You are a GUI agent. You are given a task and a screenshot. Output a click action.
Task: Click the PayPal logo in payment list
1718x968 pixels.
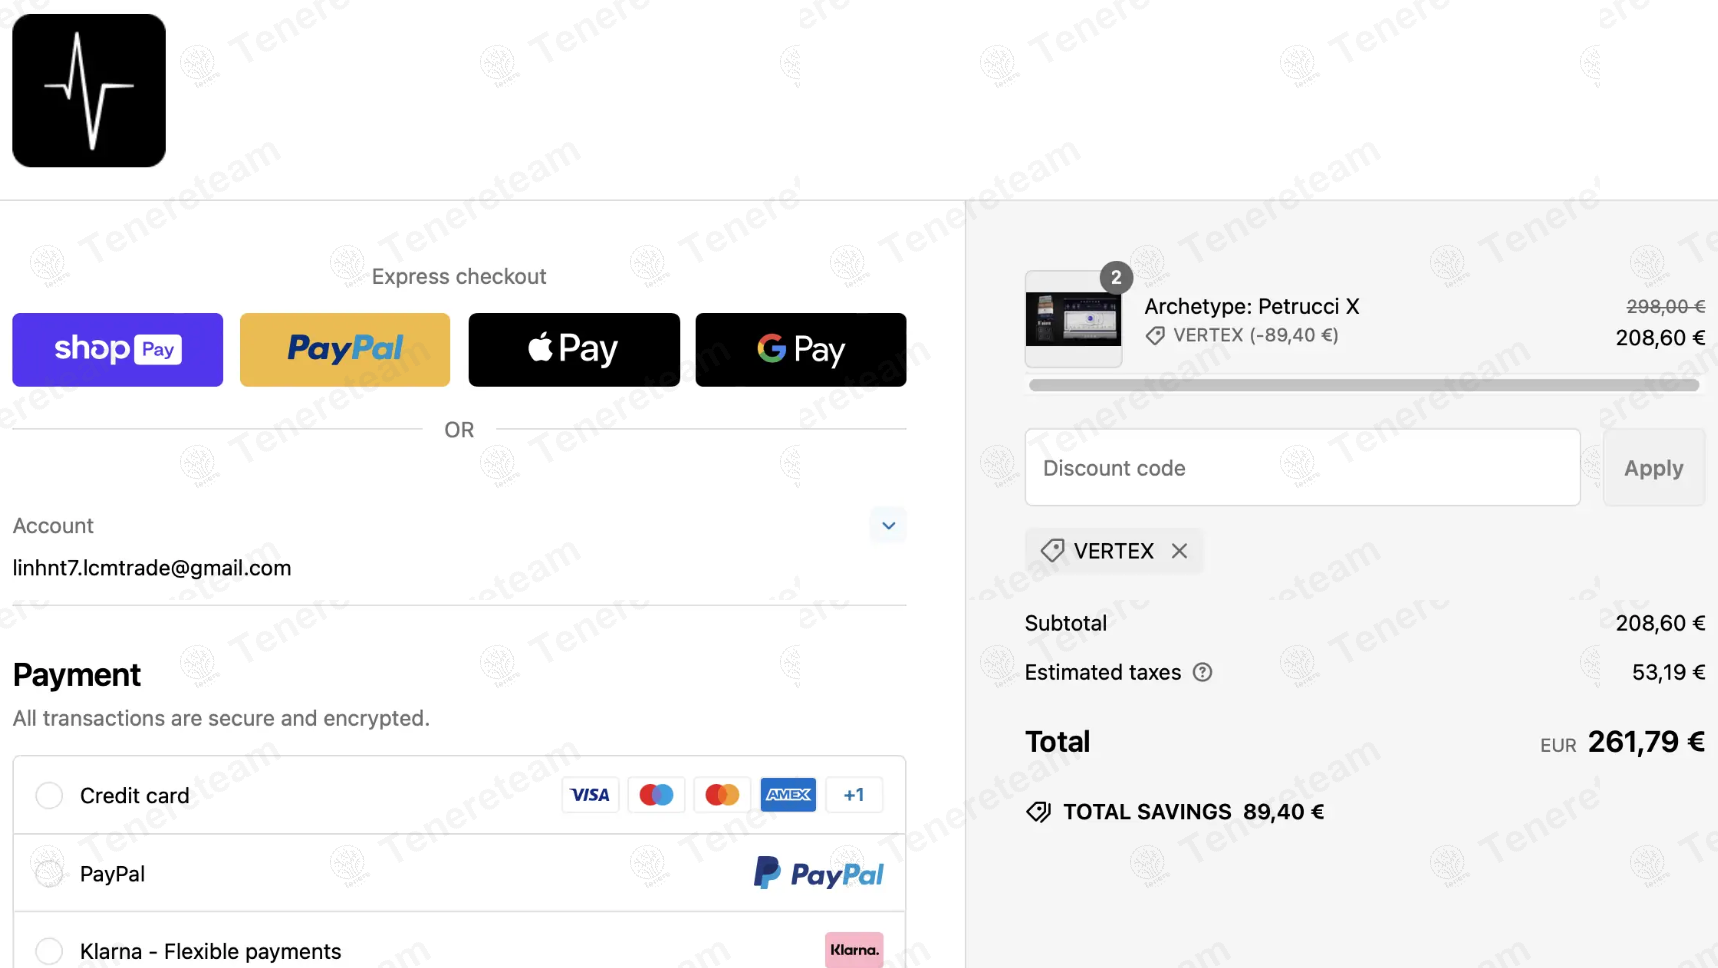819,874
